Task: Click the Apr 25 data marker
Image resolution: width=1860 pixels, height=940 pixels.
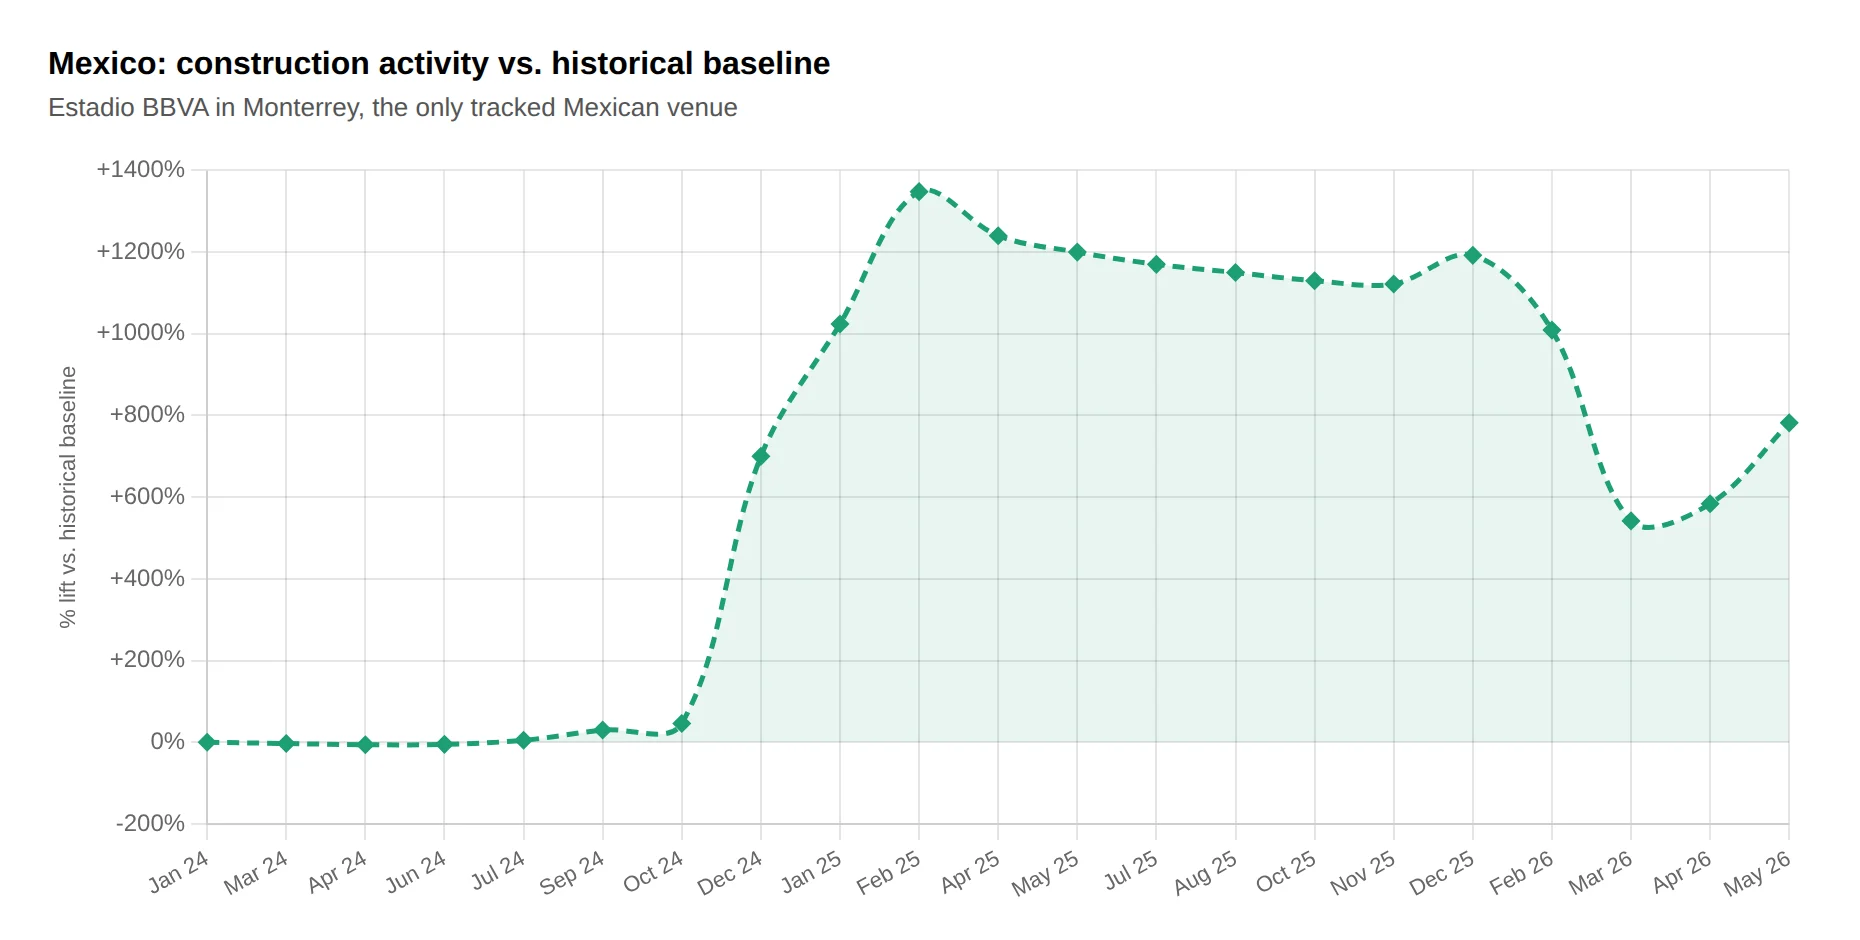Action: point(998,236)
